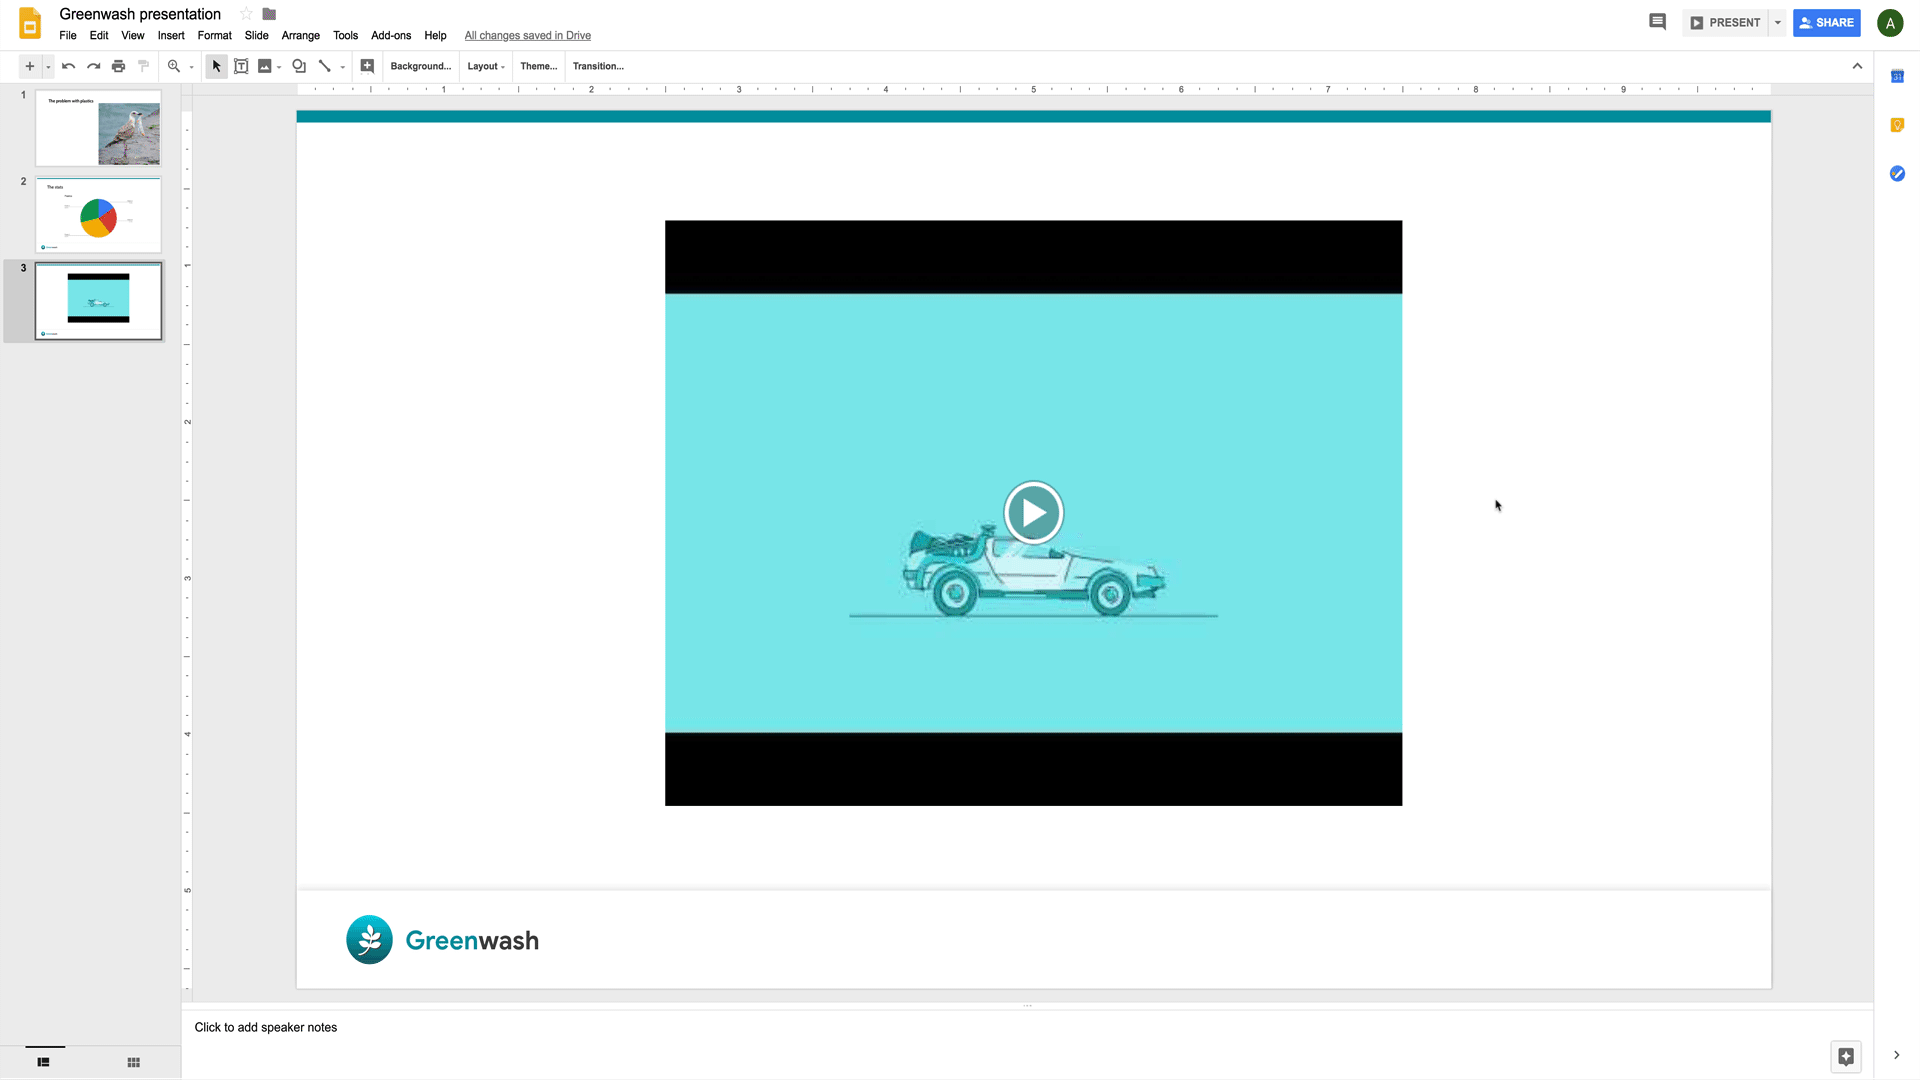Hide the menus with collapse chevron
Viewport: 1920px width, 1080px height.
tap(1857, 66)
